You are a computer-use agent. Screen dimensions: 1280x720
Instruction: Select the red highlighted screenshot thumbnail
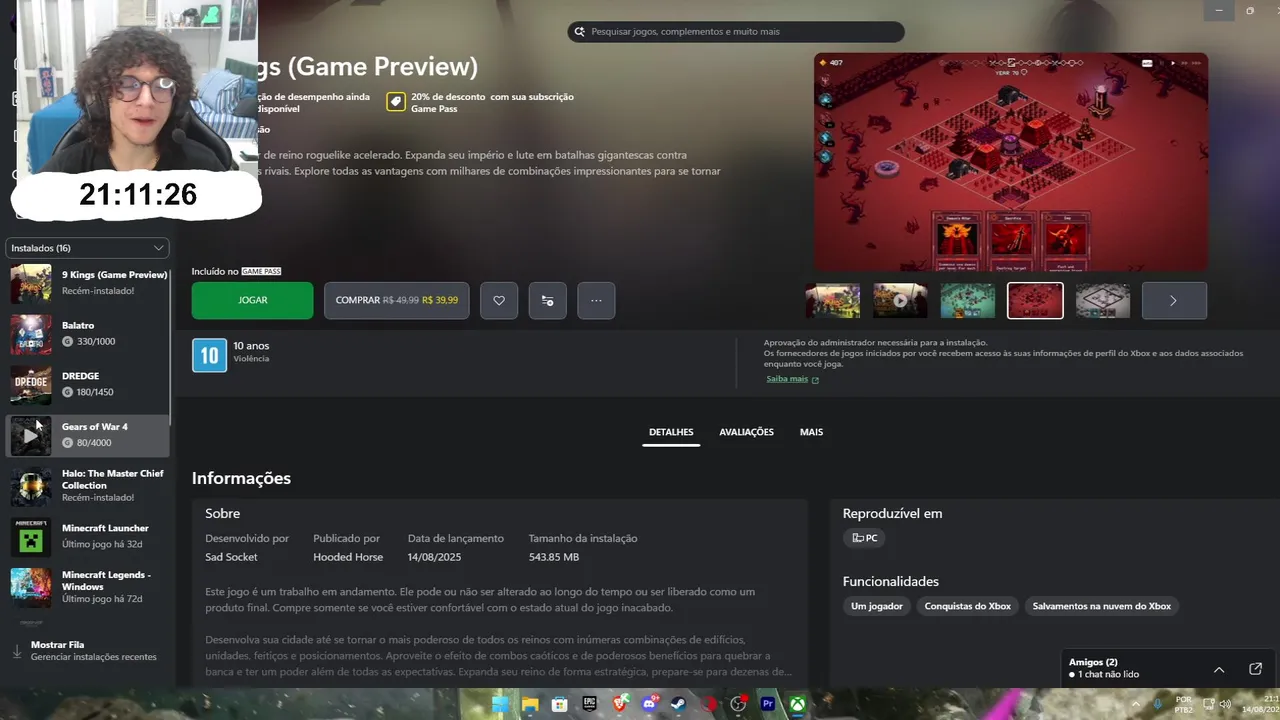tap(1035, 300)
